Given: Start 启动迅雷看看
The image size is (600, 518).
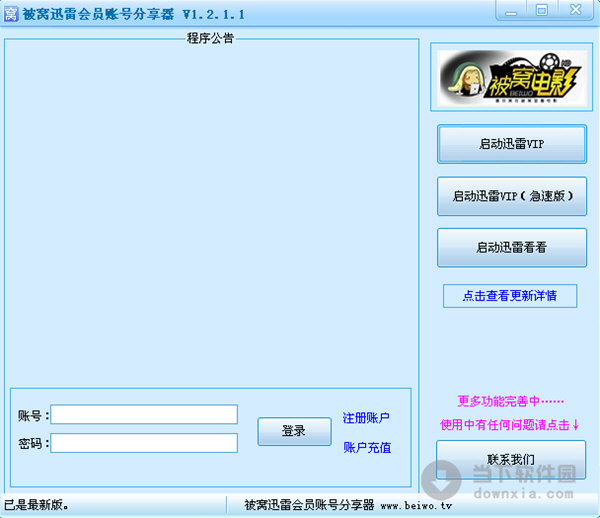Looking at the screenshot, I should [x=512, y=247].
